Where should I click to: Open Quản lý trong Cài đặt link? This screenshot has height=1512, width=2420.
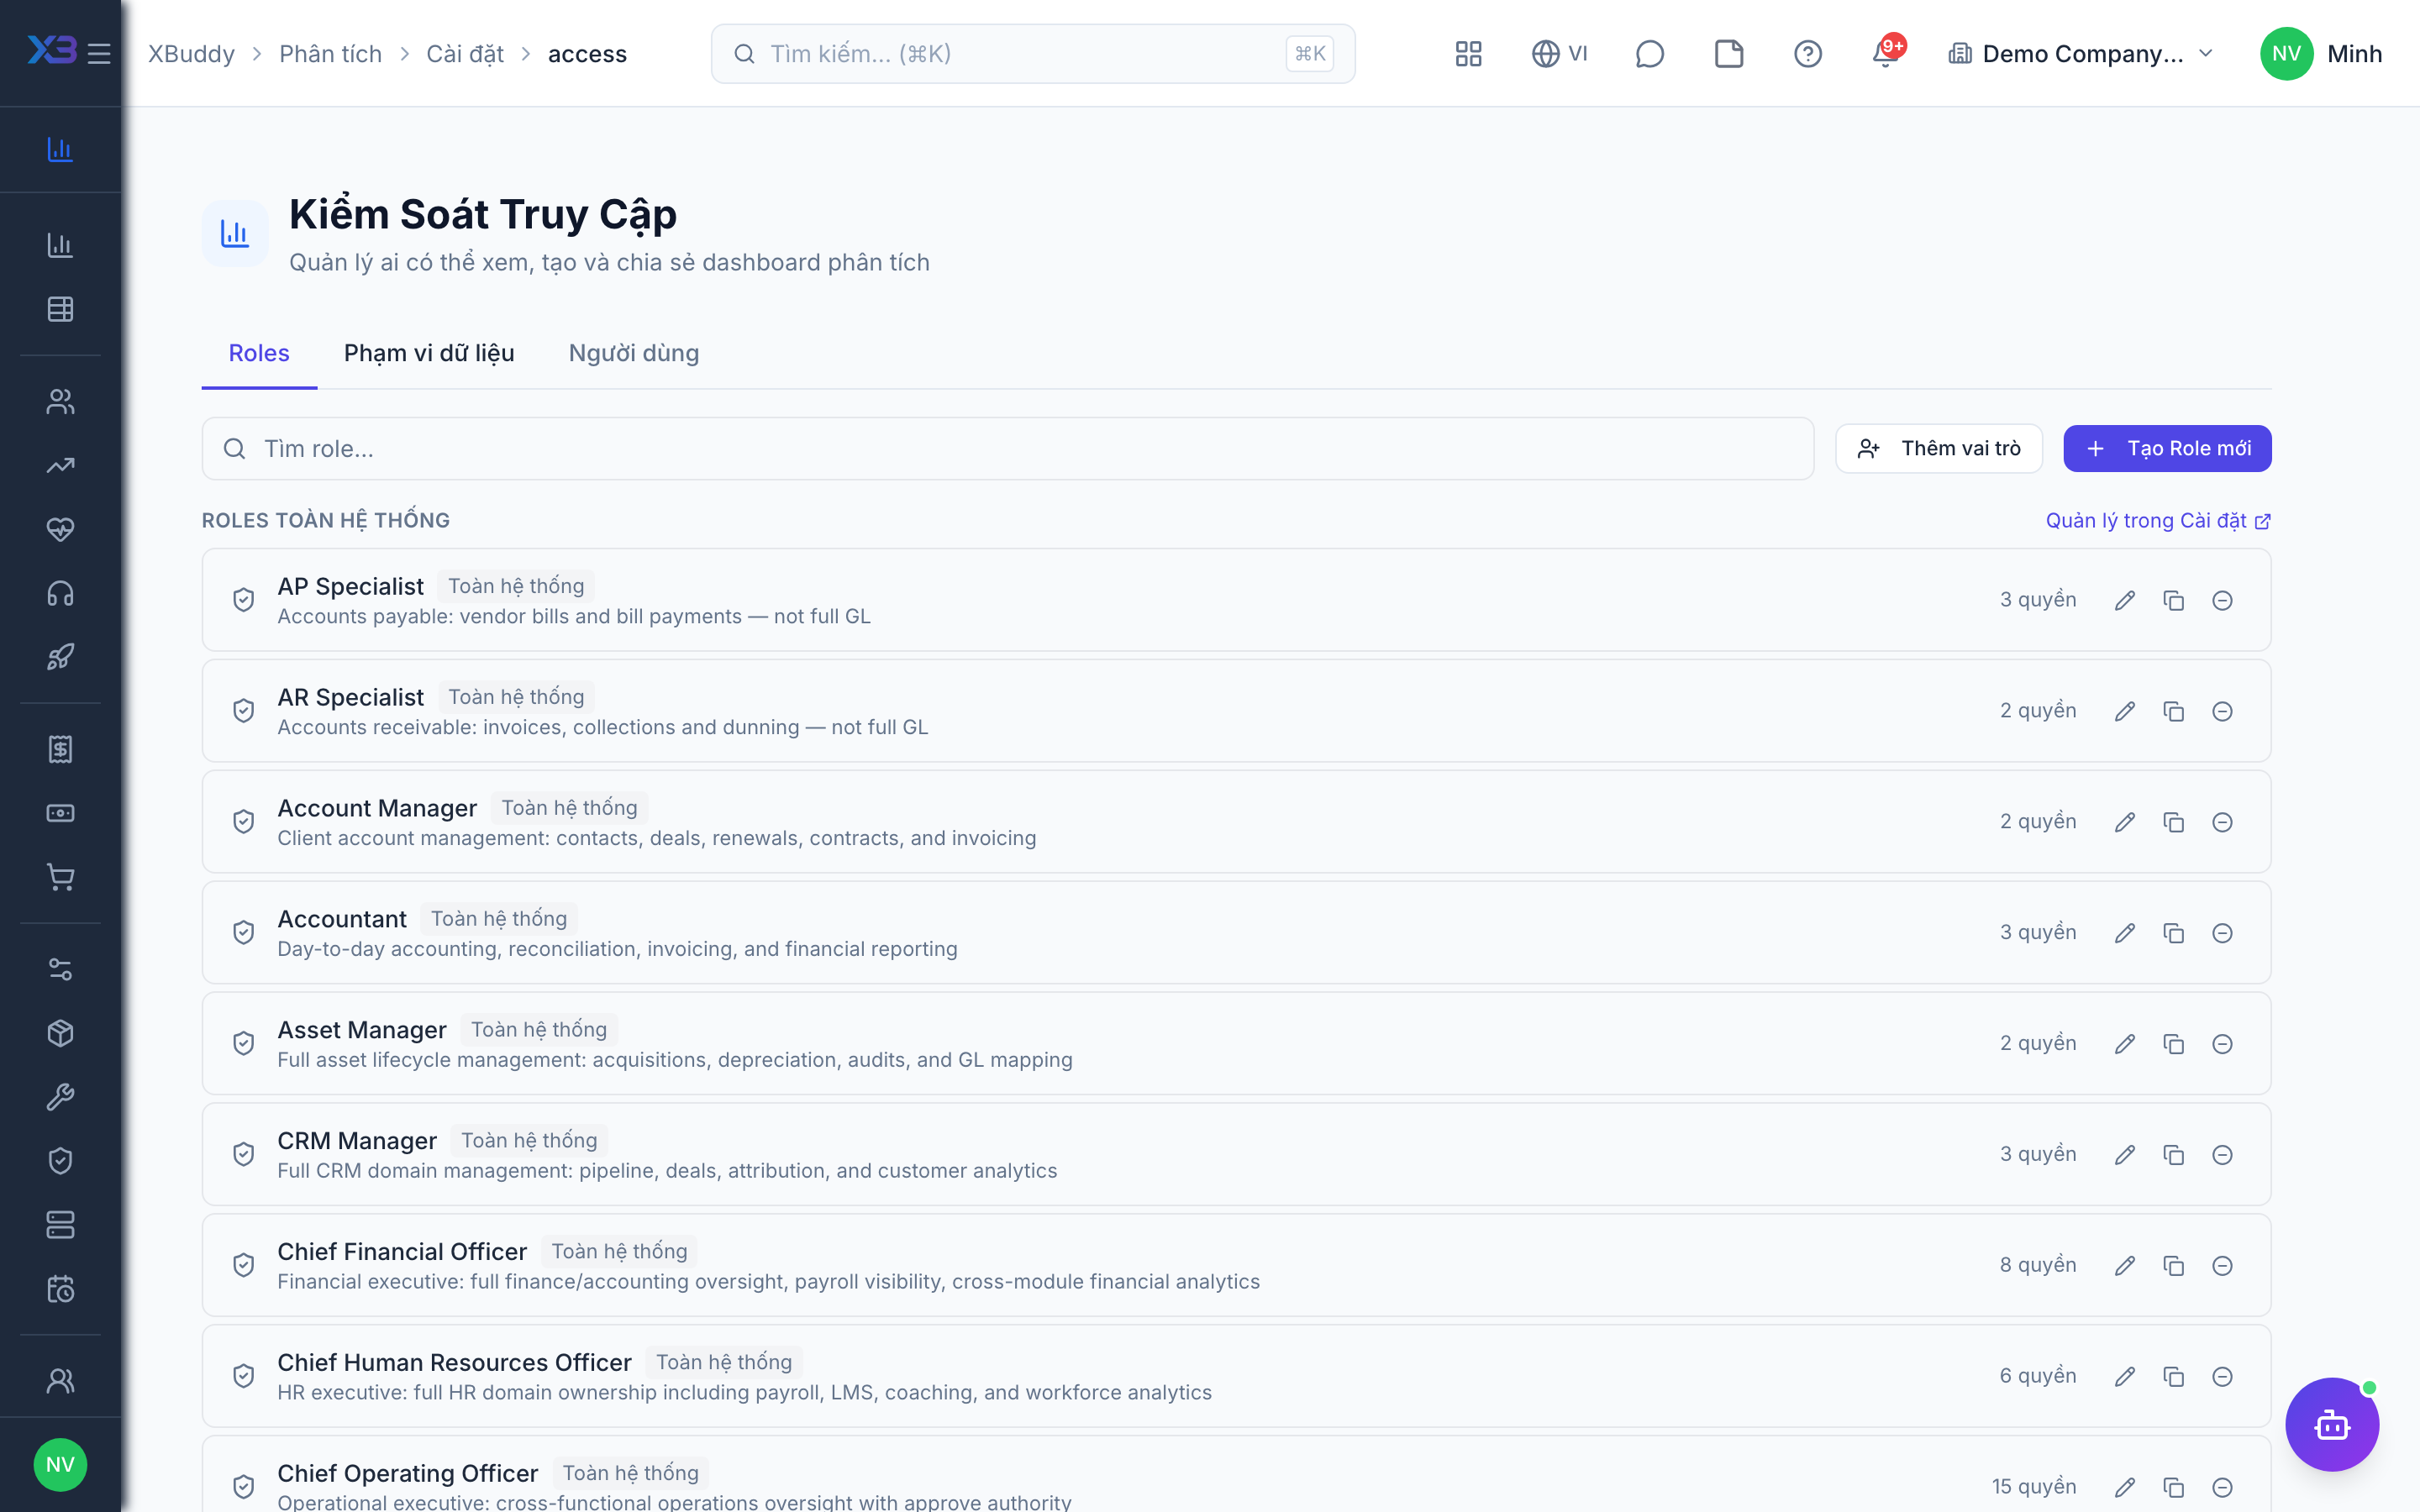(2158, 521)
